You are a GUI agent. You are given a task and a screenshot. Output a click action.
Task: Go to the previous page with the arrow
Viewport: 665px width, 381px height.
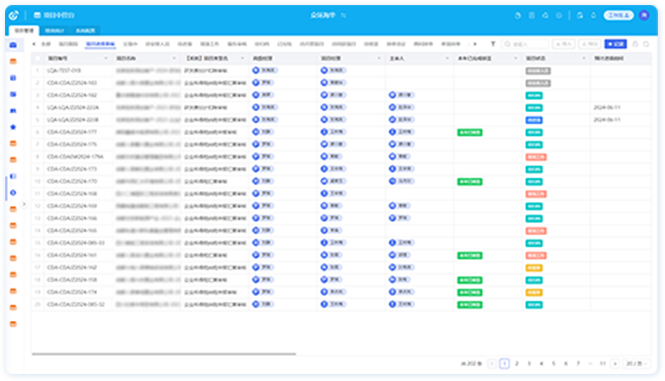tap(492, 364)
